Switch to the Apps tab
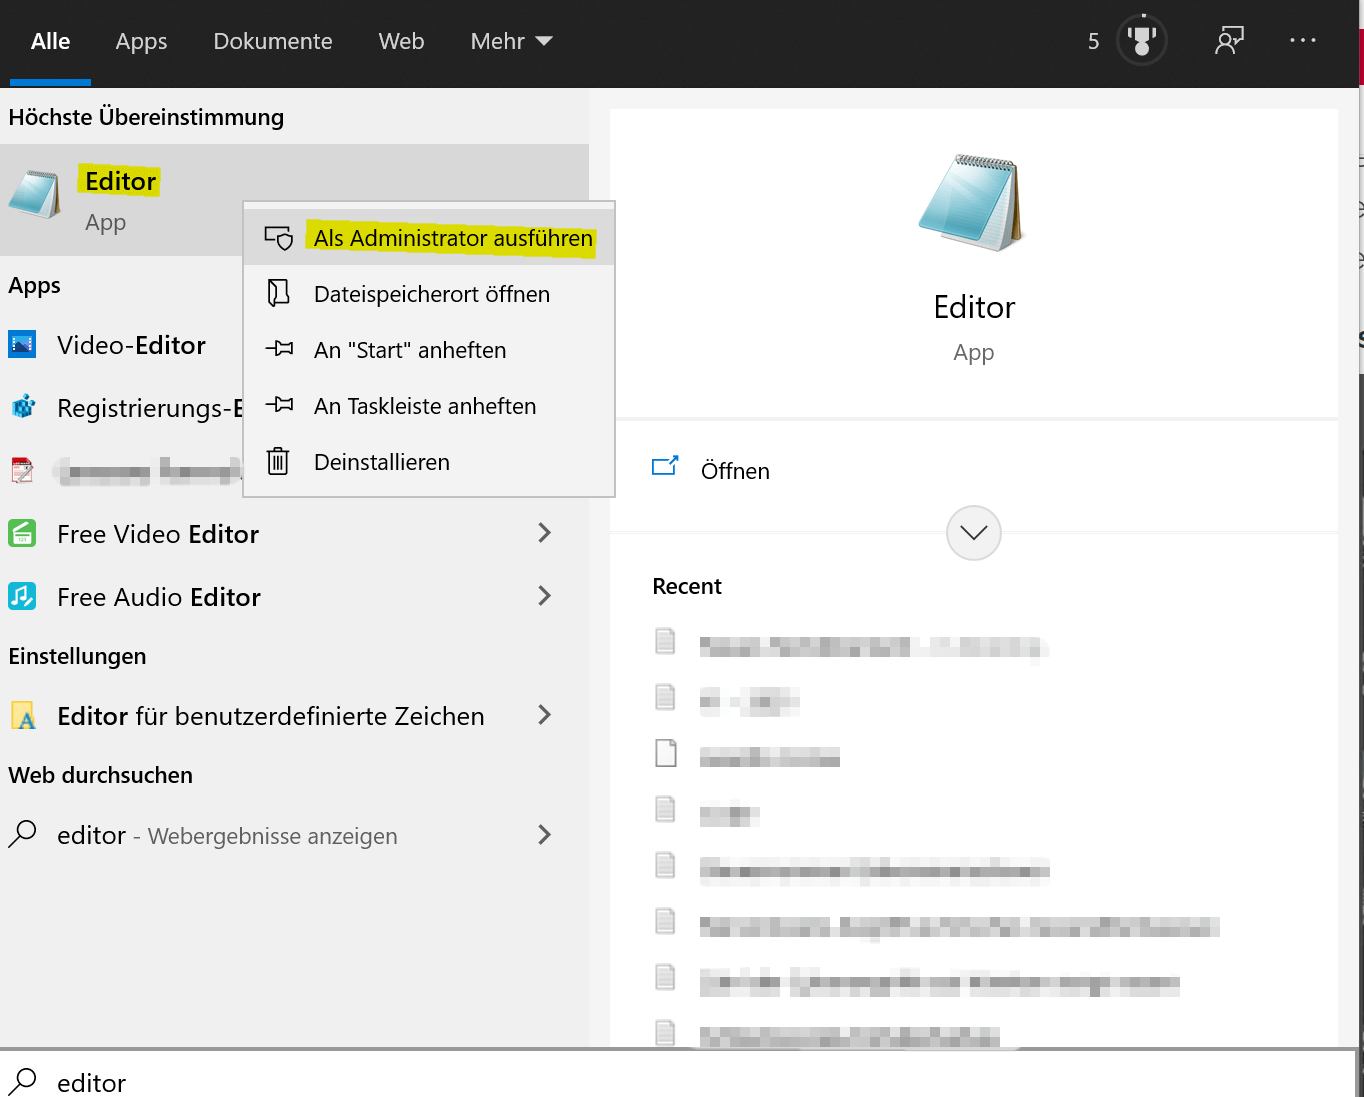The image size is (1364, 1097). click(141, 41)
